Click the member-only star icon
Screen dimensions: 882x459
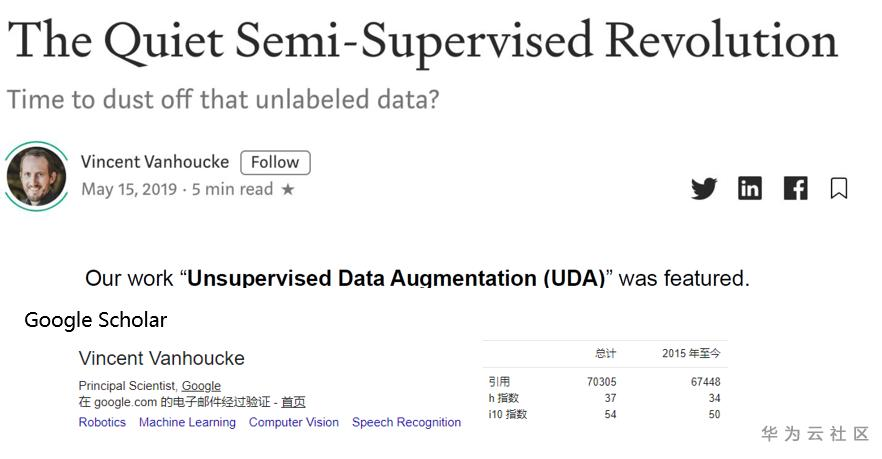tap(288, 190)
